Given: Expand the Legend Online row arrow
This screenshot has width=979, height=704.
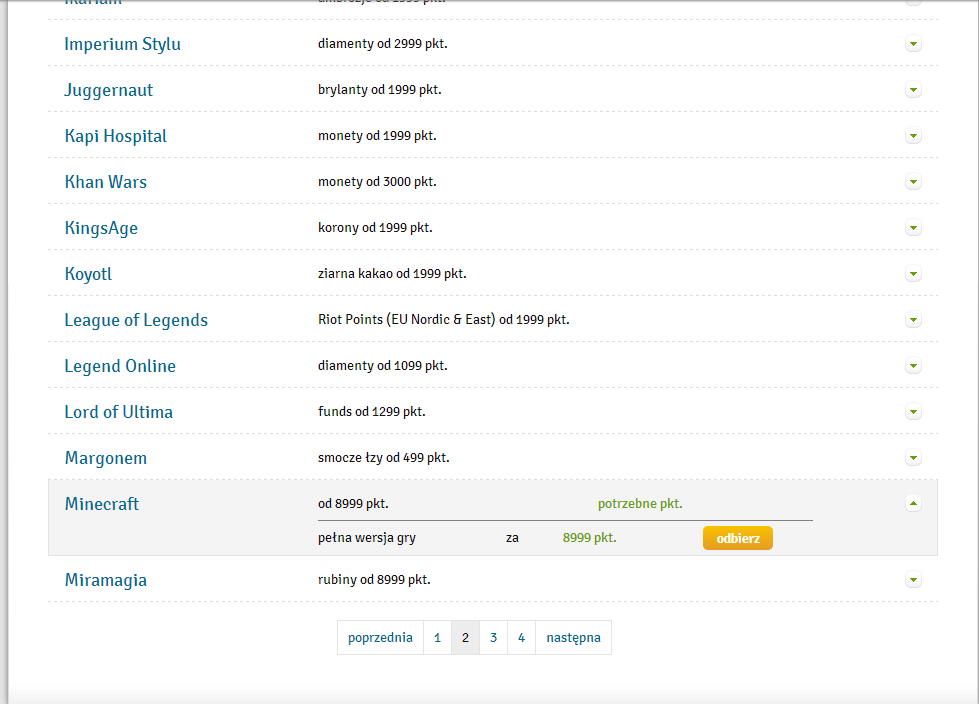Looking at the screenshot, I should 913,366.
